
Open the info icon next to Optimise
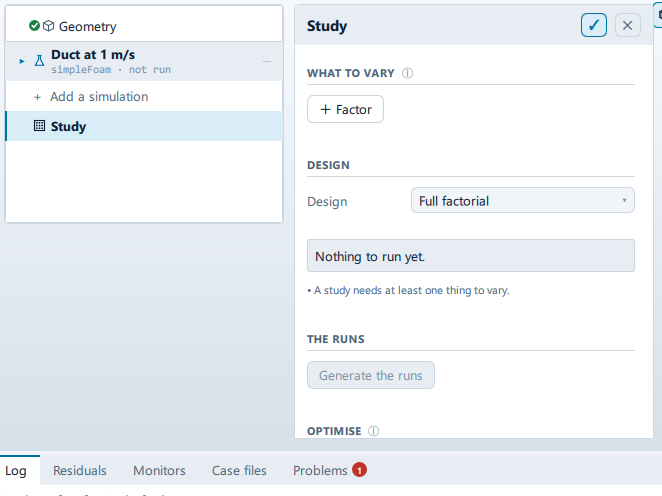click(374, 431)
